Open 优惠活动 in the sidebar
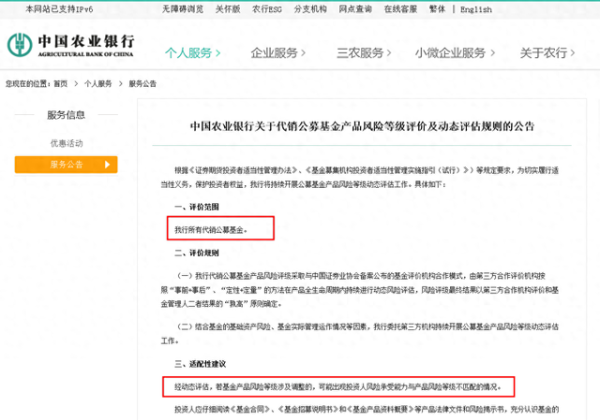The height and width of the screenshot is (420, 600). click(67, 143)
